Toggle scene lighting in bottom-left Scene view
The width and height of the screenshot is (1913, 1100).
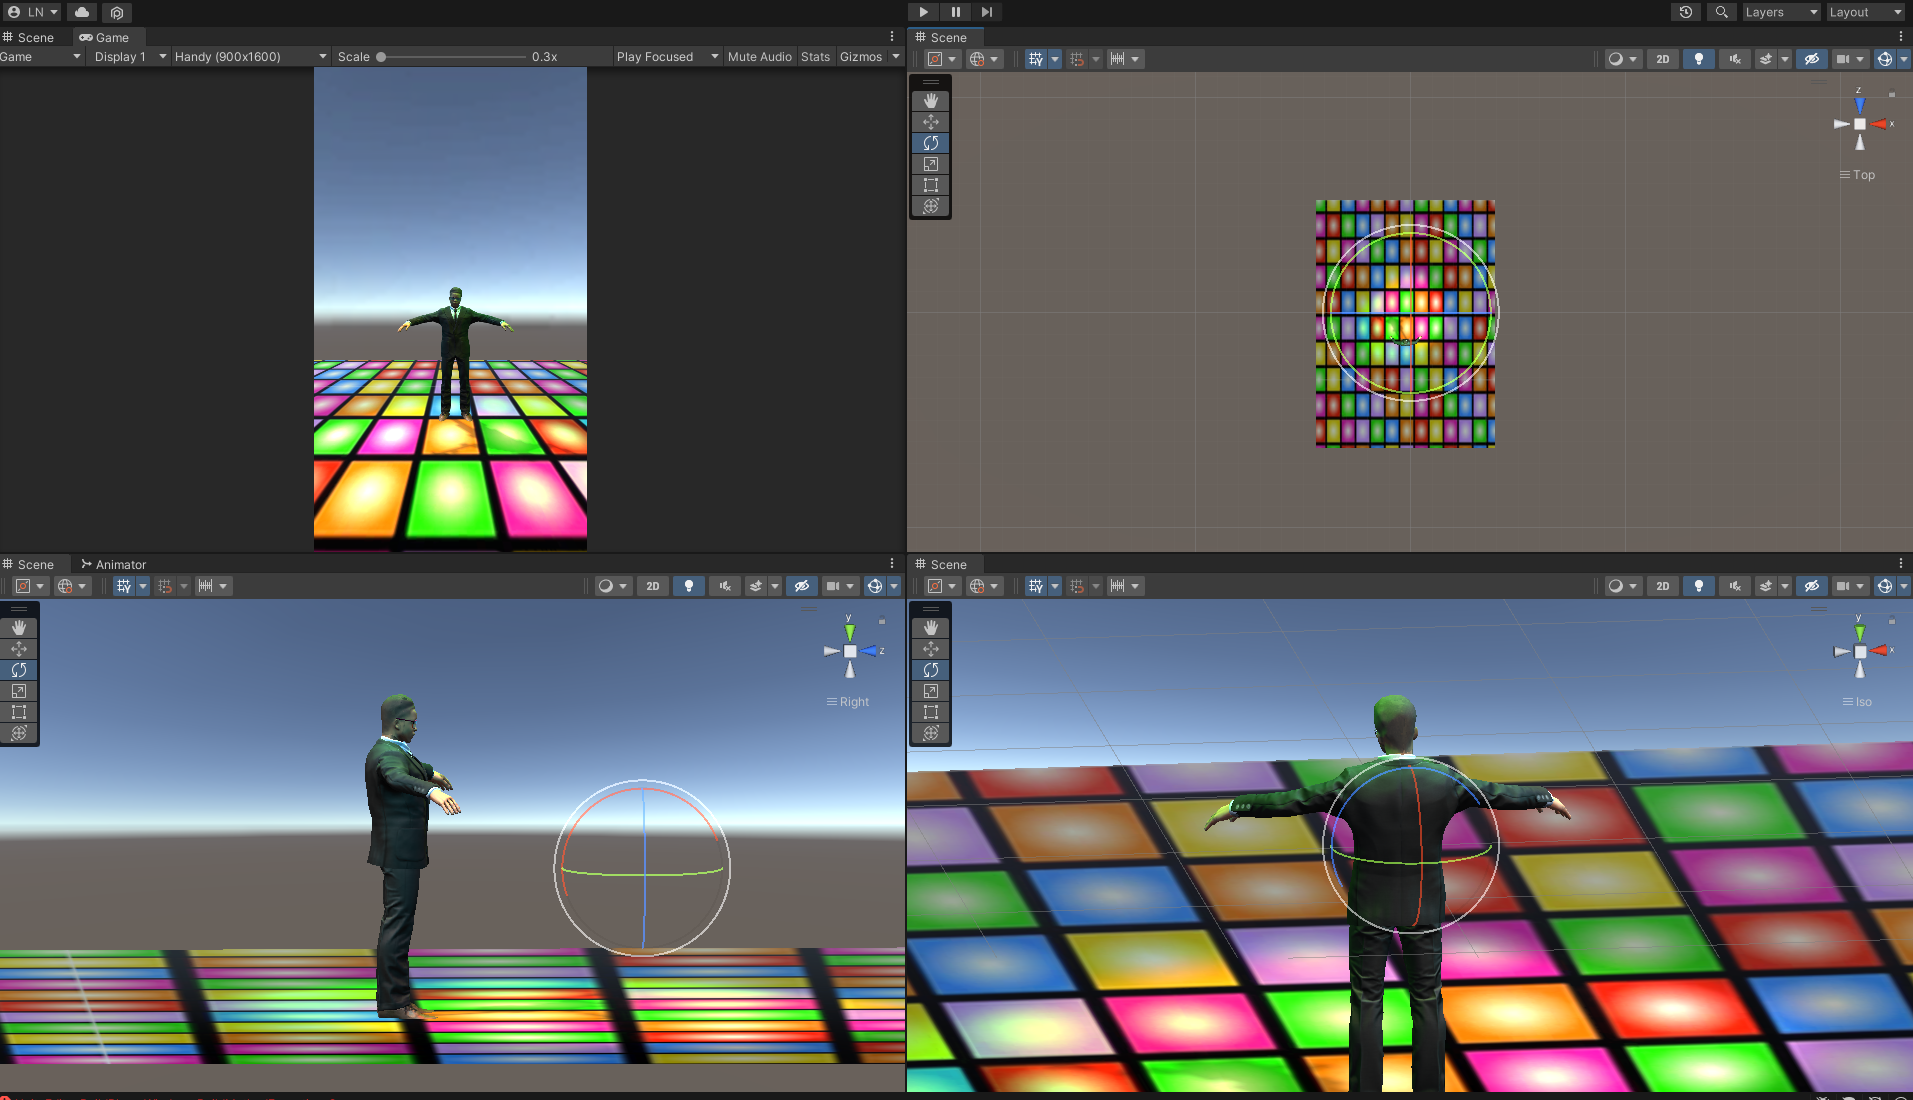pyautogui.click(x=688, y=586)
